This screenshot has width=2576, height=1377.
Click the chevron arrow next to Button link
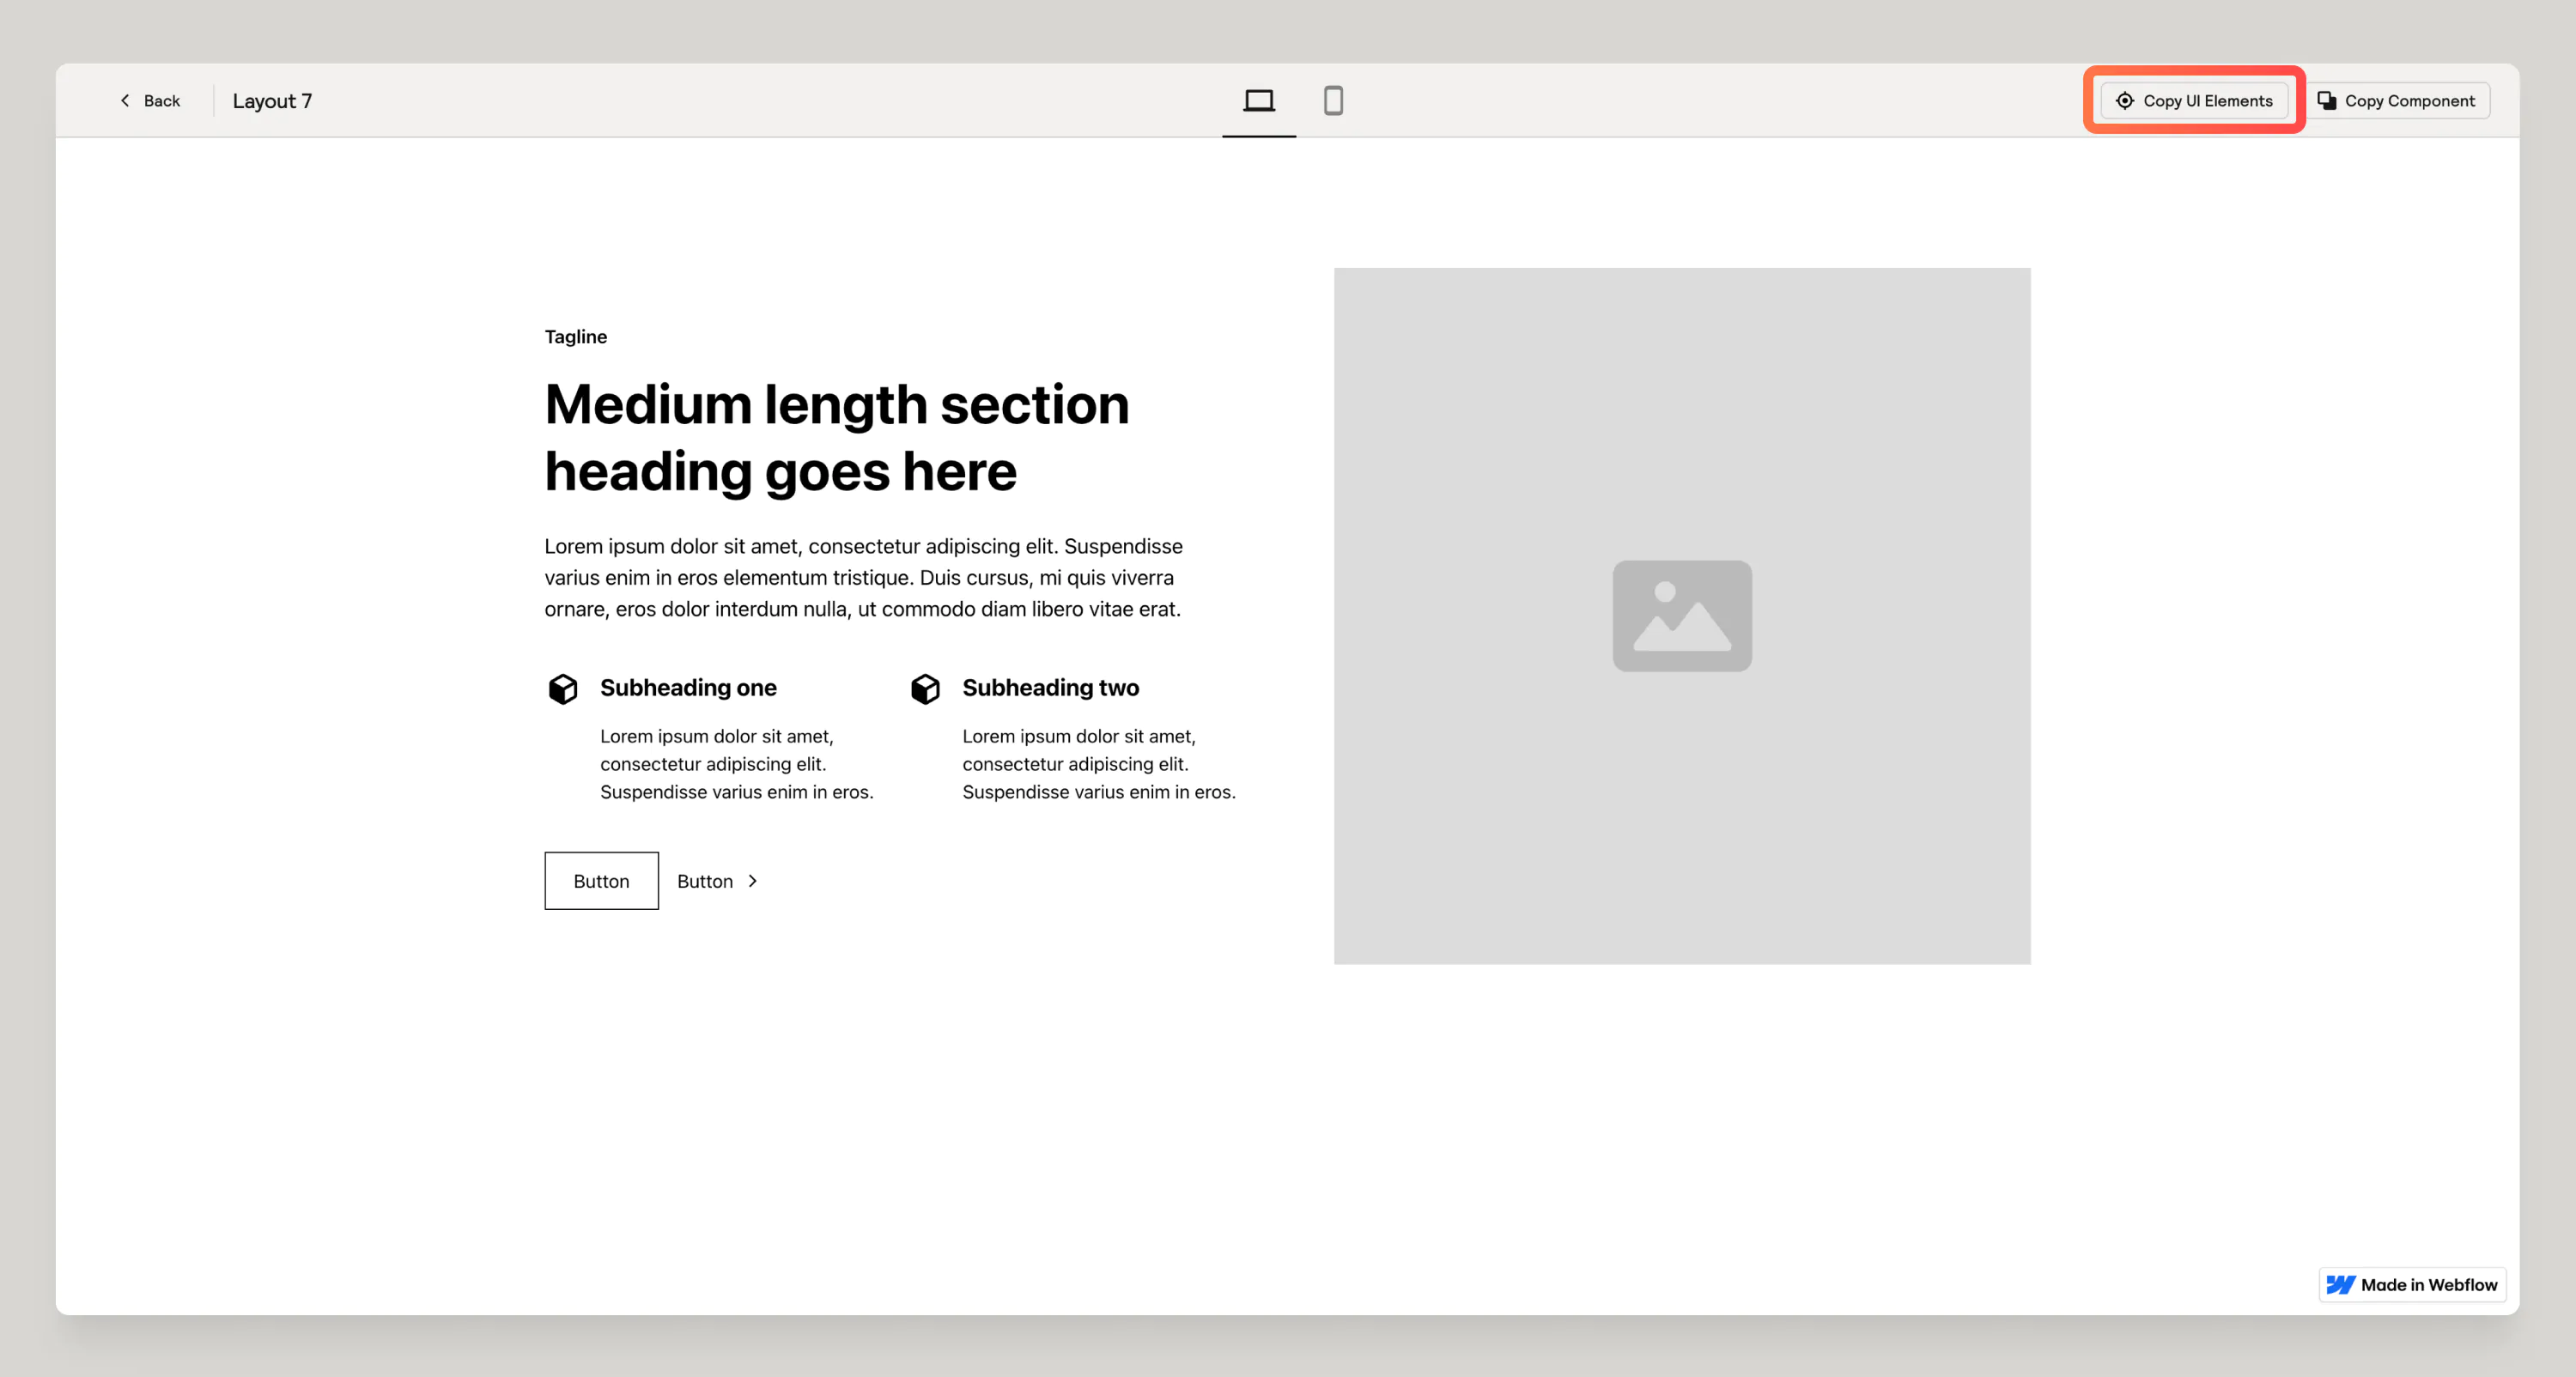(x=753, y=881)
